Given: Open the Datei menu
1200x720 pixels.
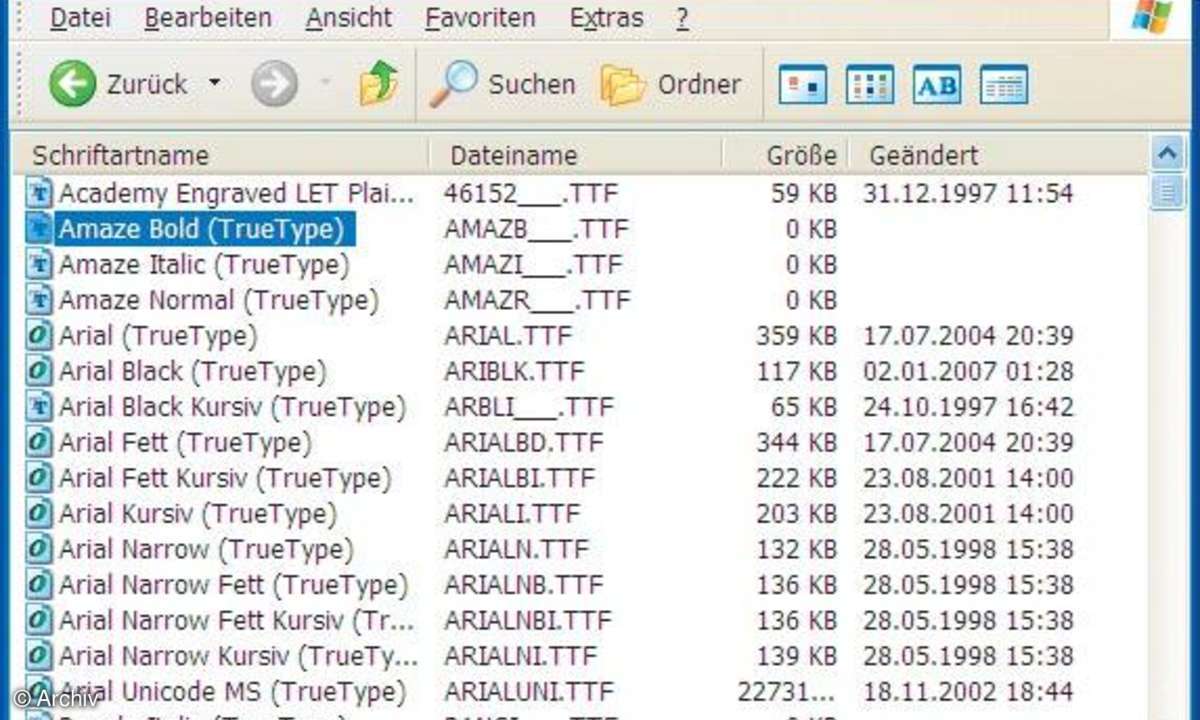Looking at the screenshot, I should 81,18.
